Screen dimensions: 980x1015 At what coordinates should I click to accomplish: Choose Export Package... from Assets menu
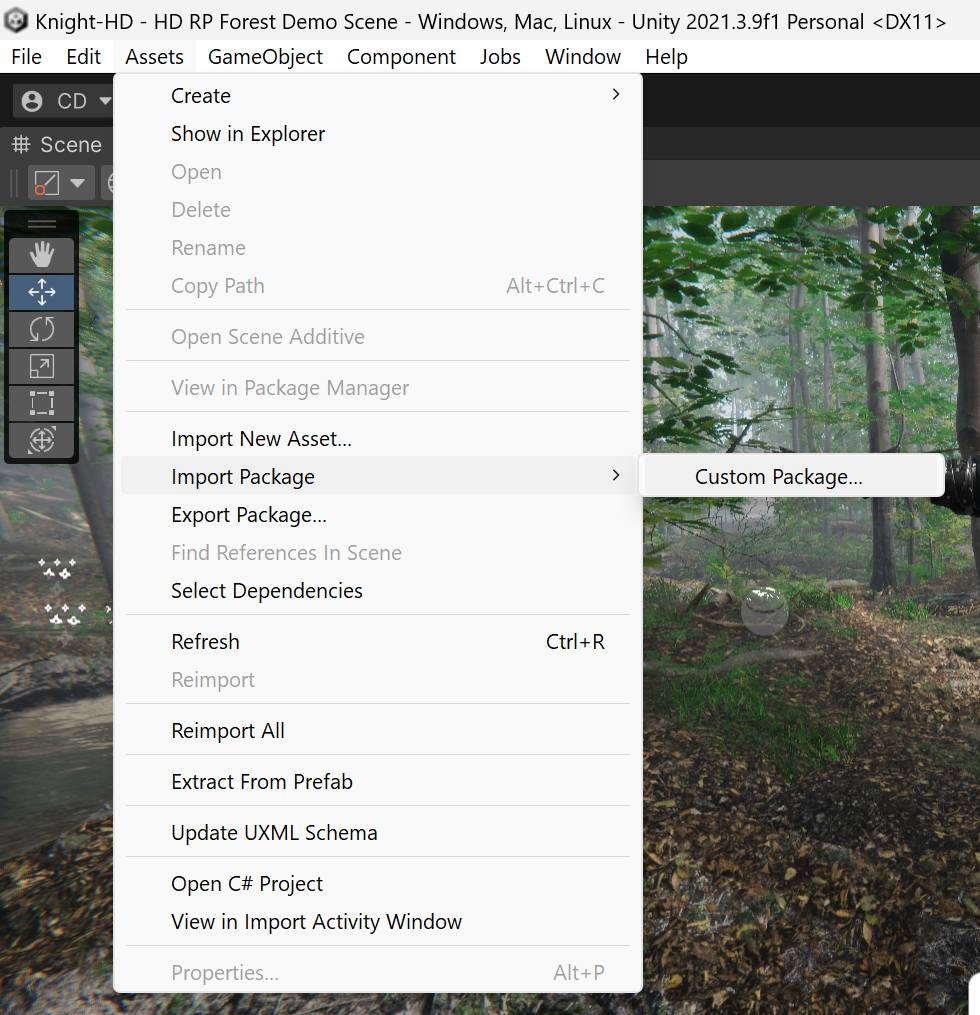(249, 515)
